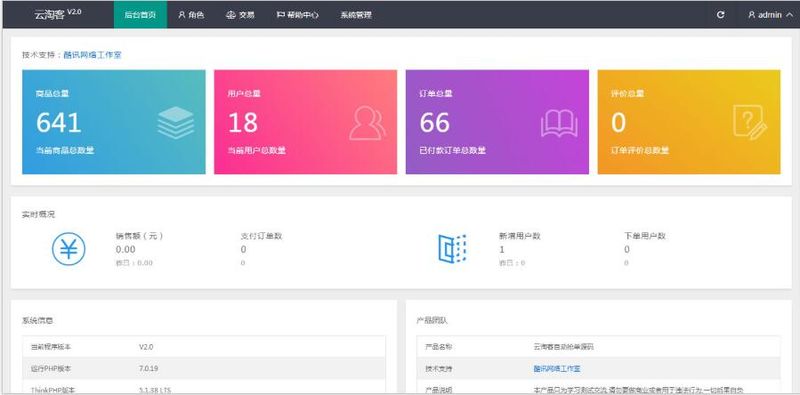Click the 支付订单数 label
This screenshot has width=800, height=395.
coord(261,236)
